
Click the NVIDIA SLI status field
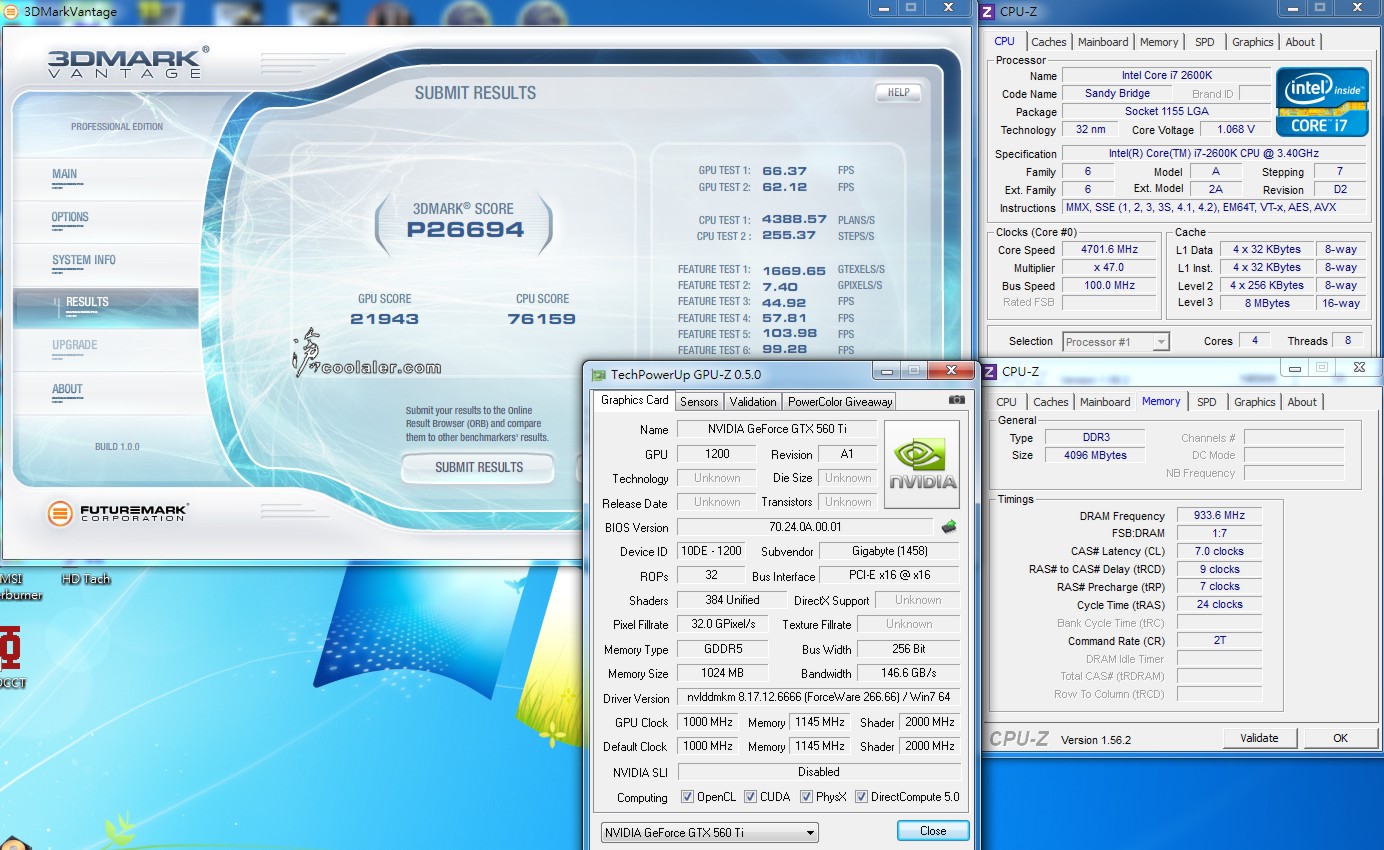[819, 772]
